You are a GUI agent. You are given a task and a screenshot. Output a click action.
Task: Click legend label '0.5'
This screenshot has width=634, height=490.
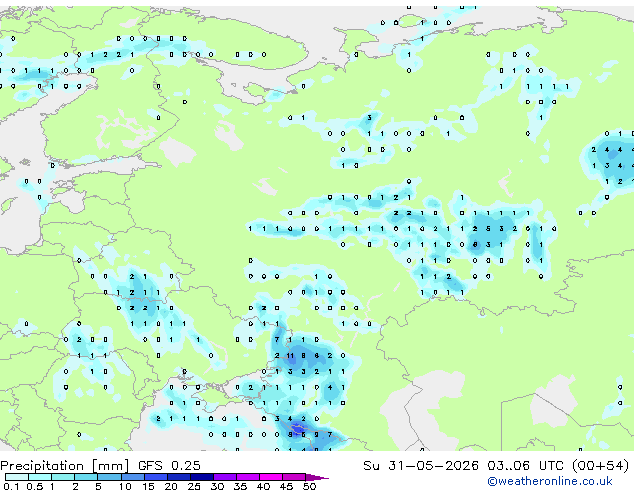click(x=35, y=486)
